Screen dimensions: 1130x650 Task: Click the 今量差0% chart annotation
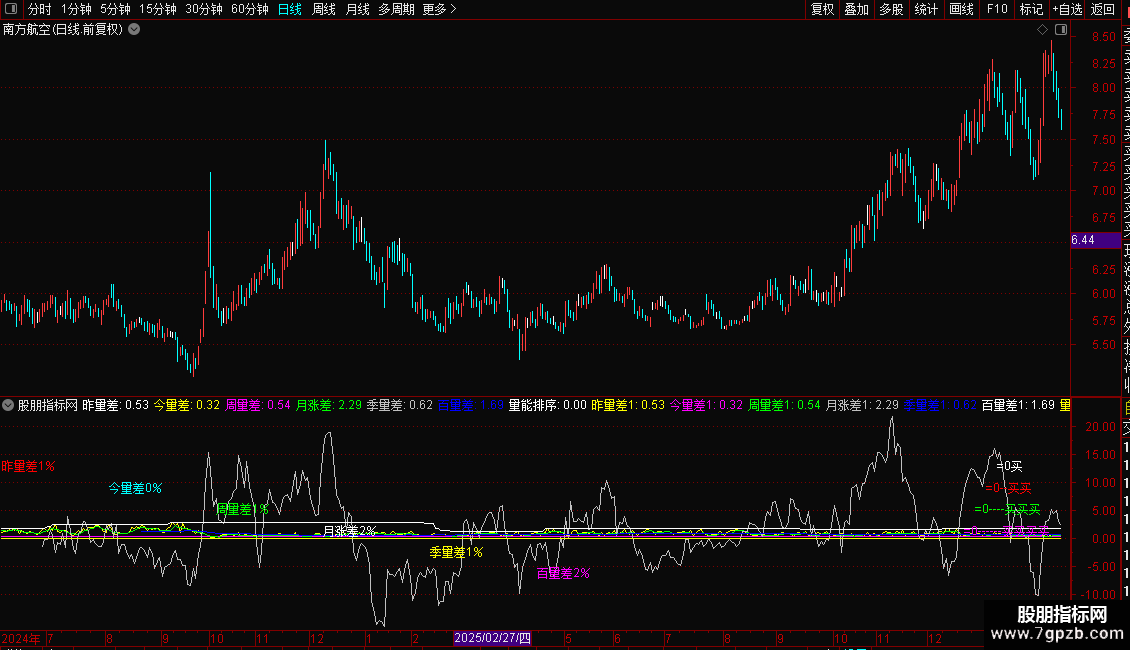pos(135,488)
